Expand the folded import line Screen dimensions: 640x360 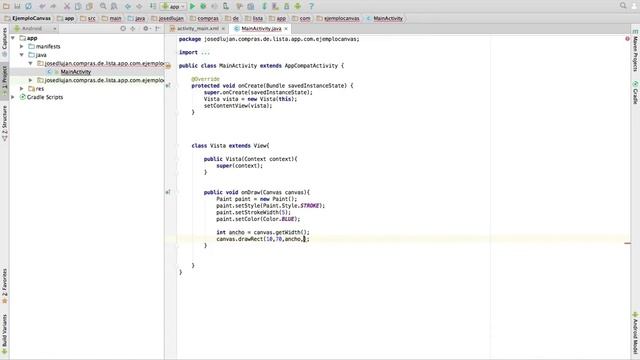click(205, 52)
